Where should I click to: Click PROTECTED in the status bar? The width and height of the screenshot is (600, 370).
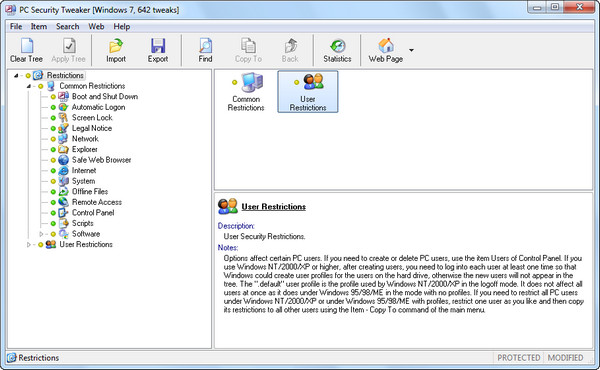pos(518,358)
